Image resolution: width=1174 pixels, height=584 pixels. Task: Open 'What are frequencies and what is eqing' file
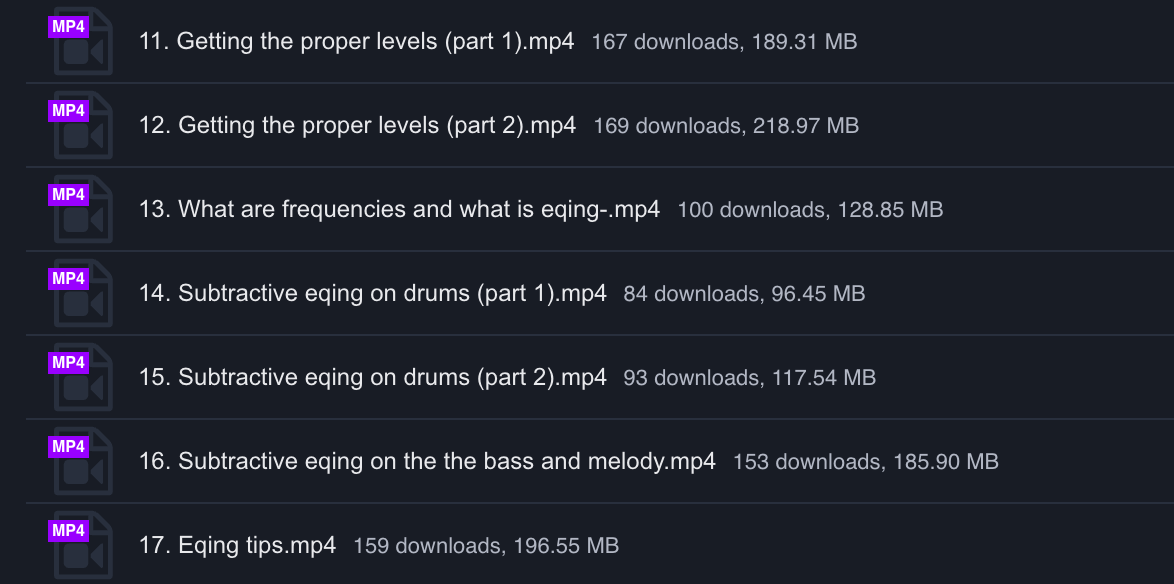tap(399, 210)
